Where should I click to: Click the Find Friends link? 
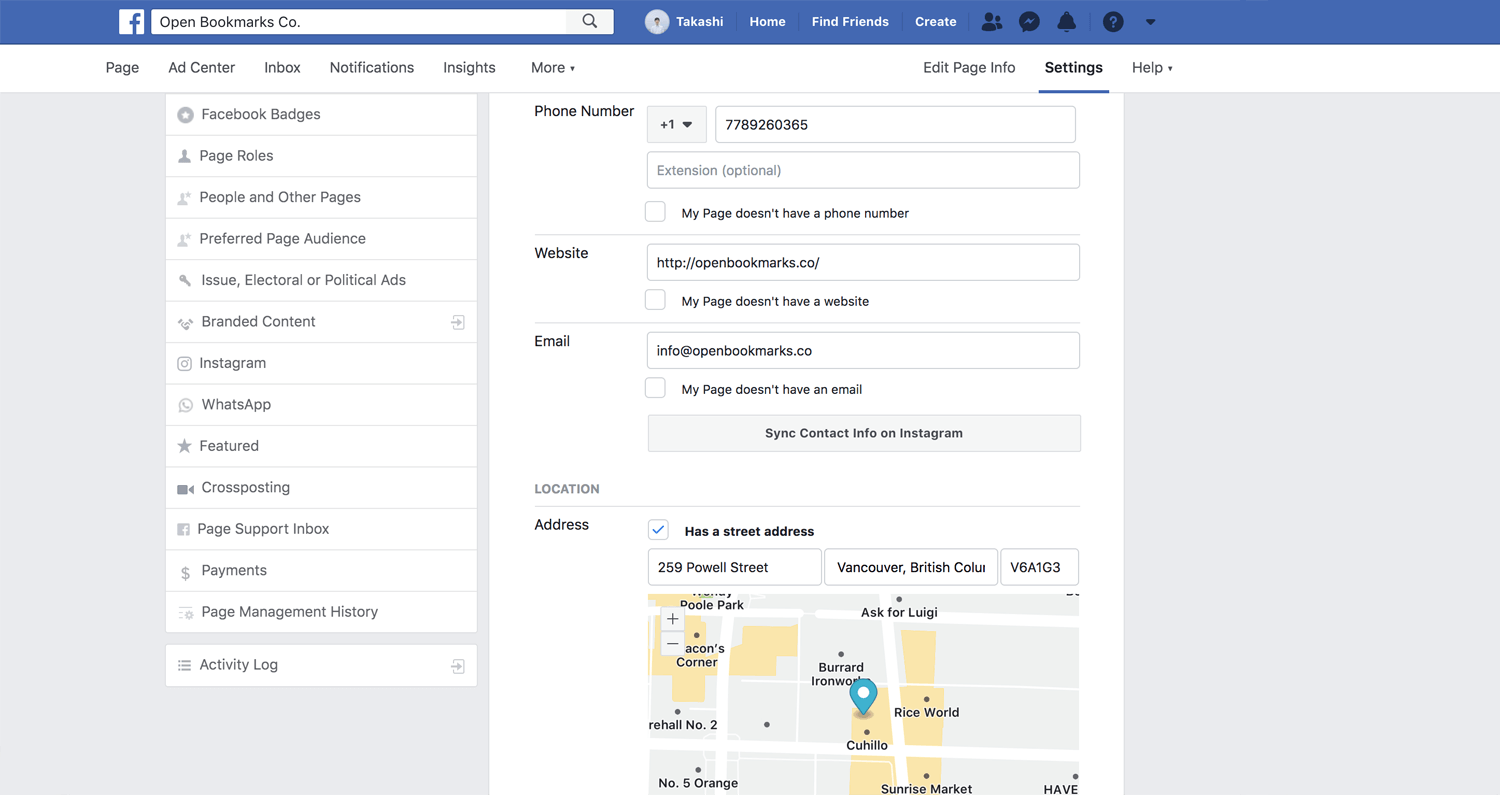click(x=850, y=21)
